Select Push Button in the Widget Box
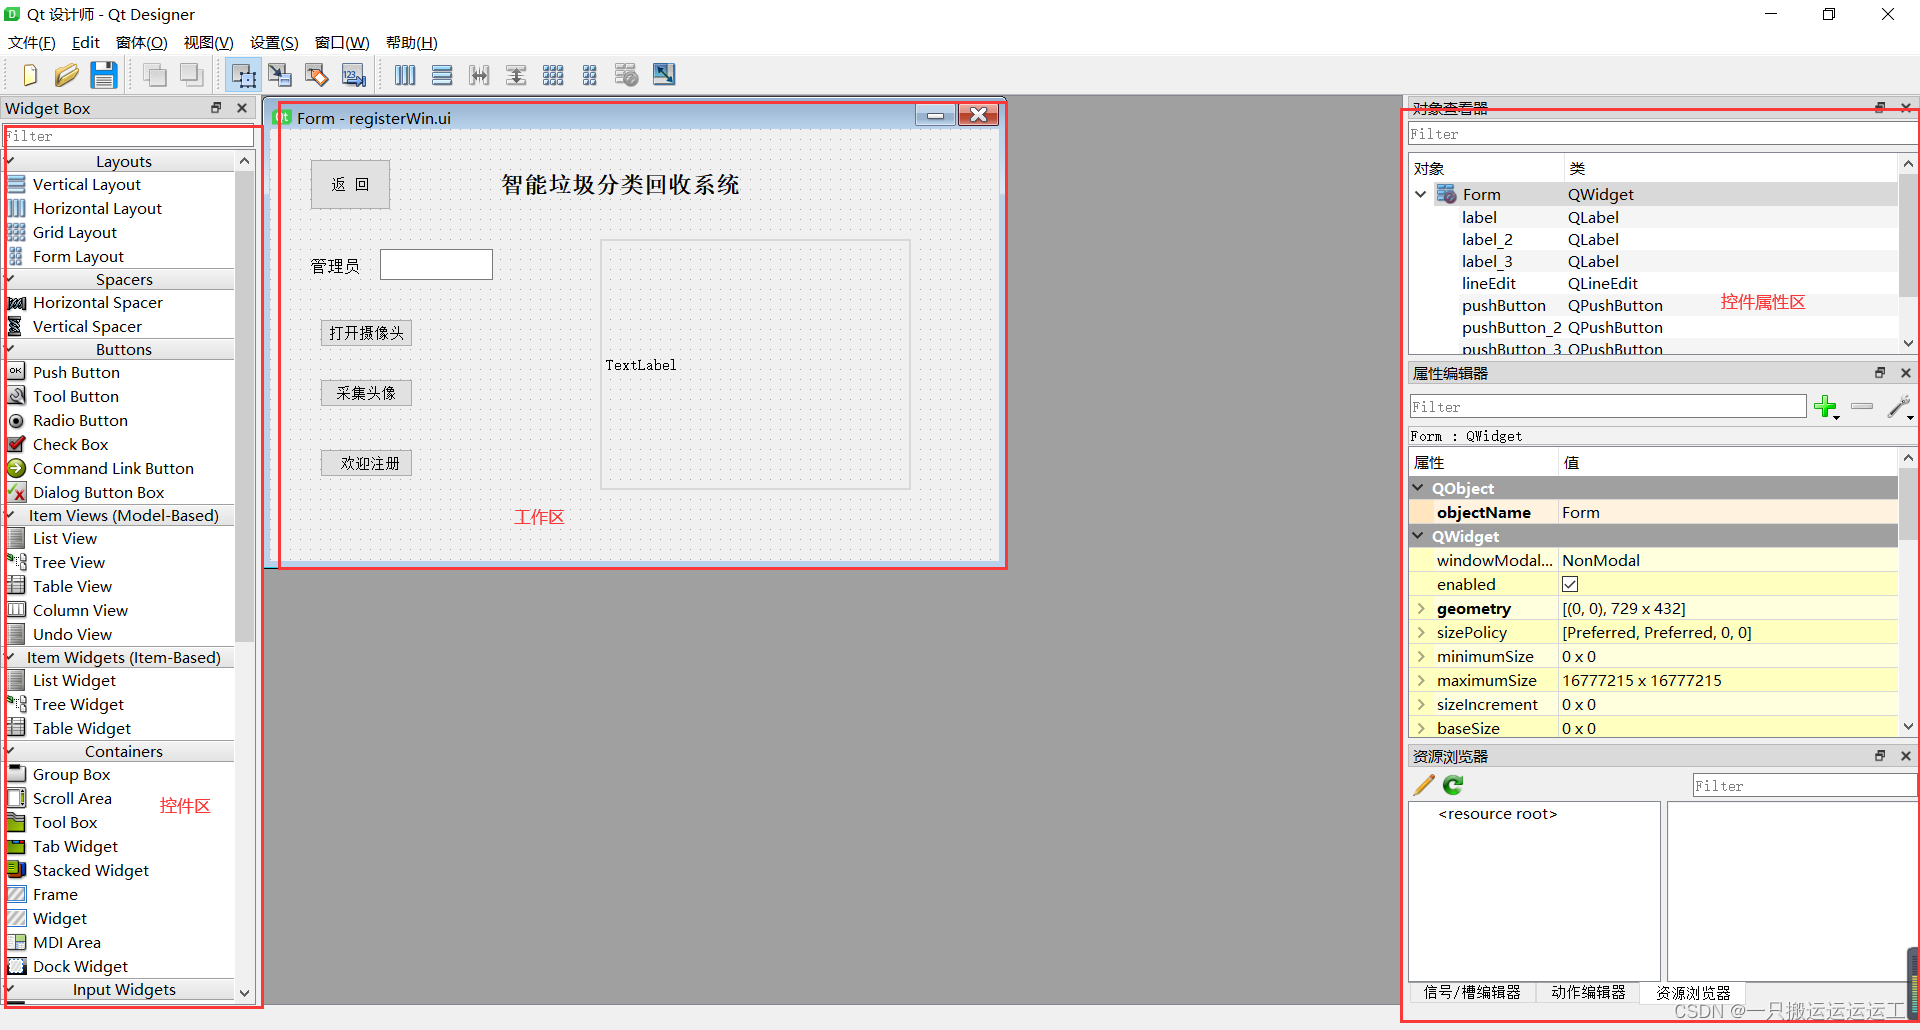Viewport: 1920px width, 1030px height. [x=76, y=372]
